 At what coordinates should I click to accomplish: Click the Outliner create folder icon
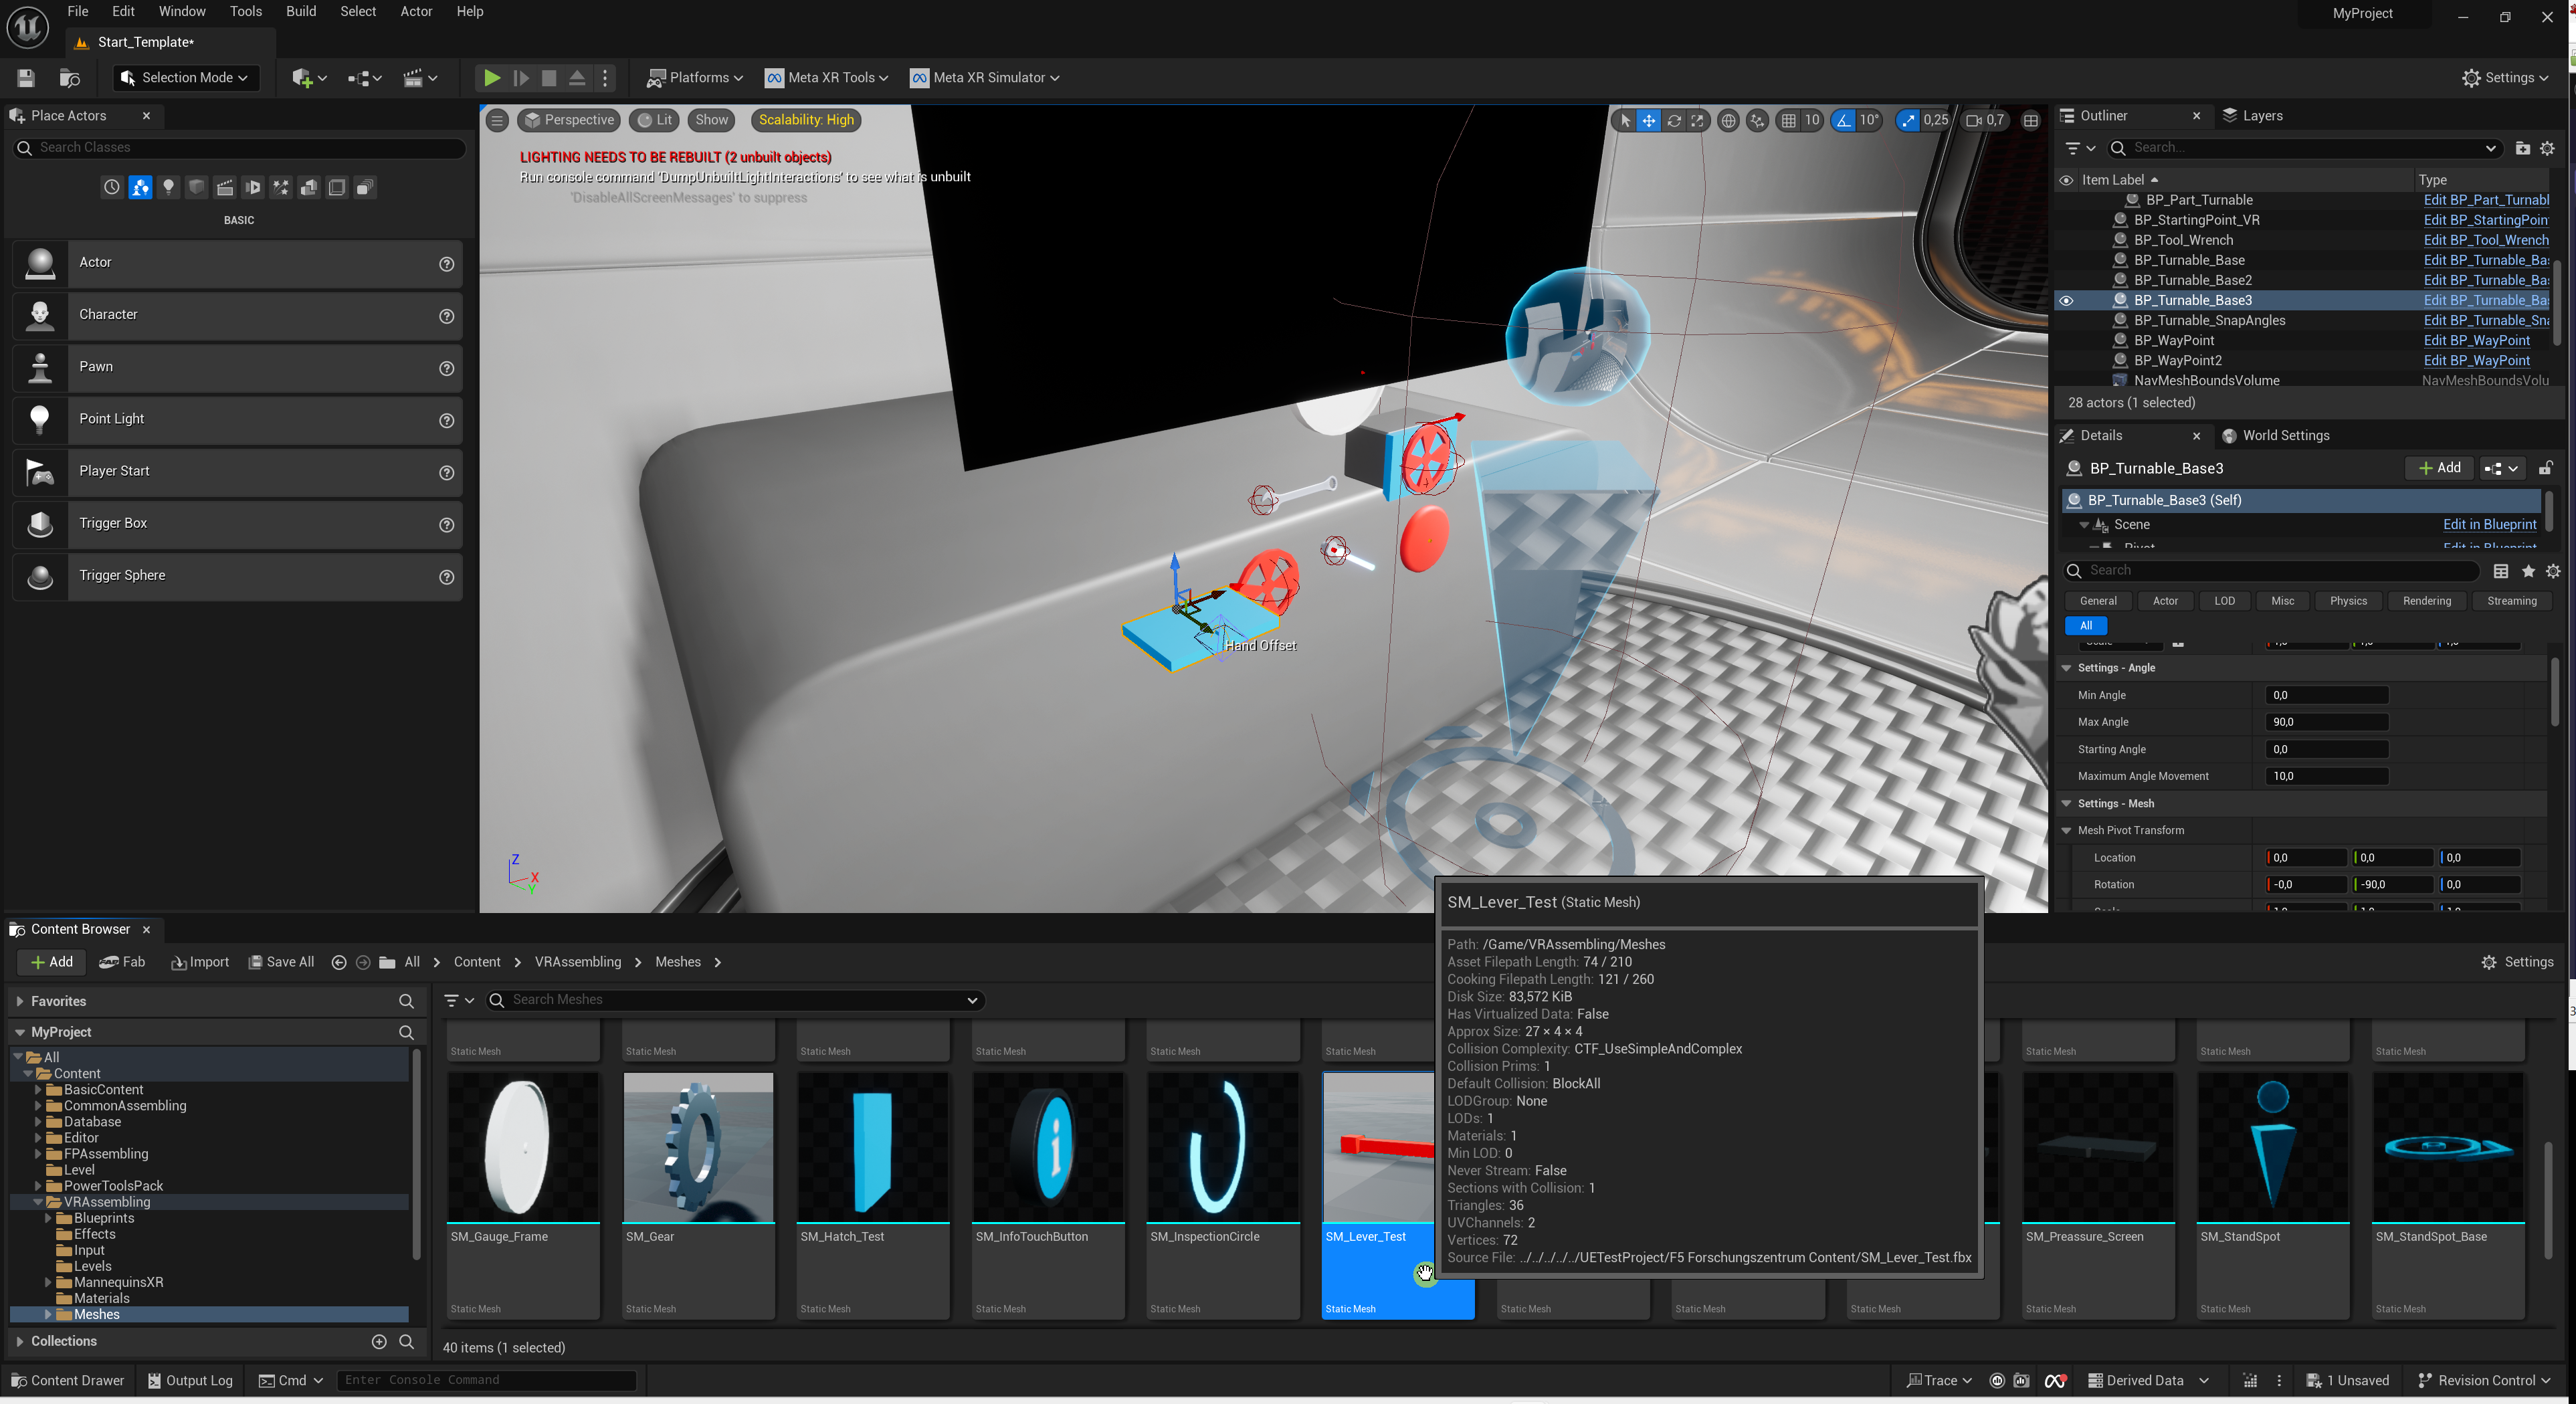[2522, 148]
